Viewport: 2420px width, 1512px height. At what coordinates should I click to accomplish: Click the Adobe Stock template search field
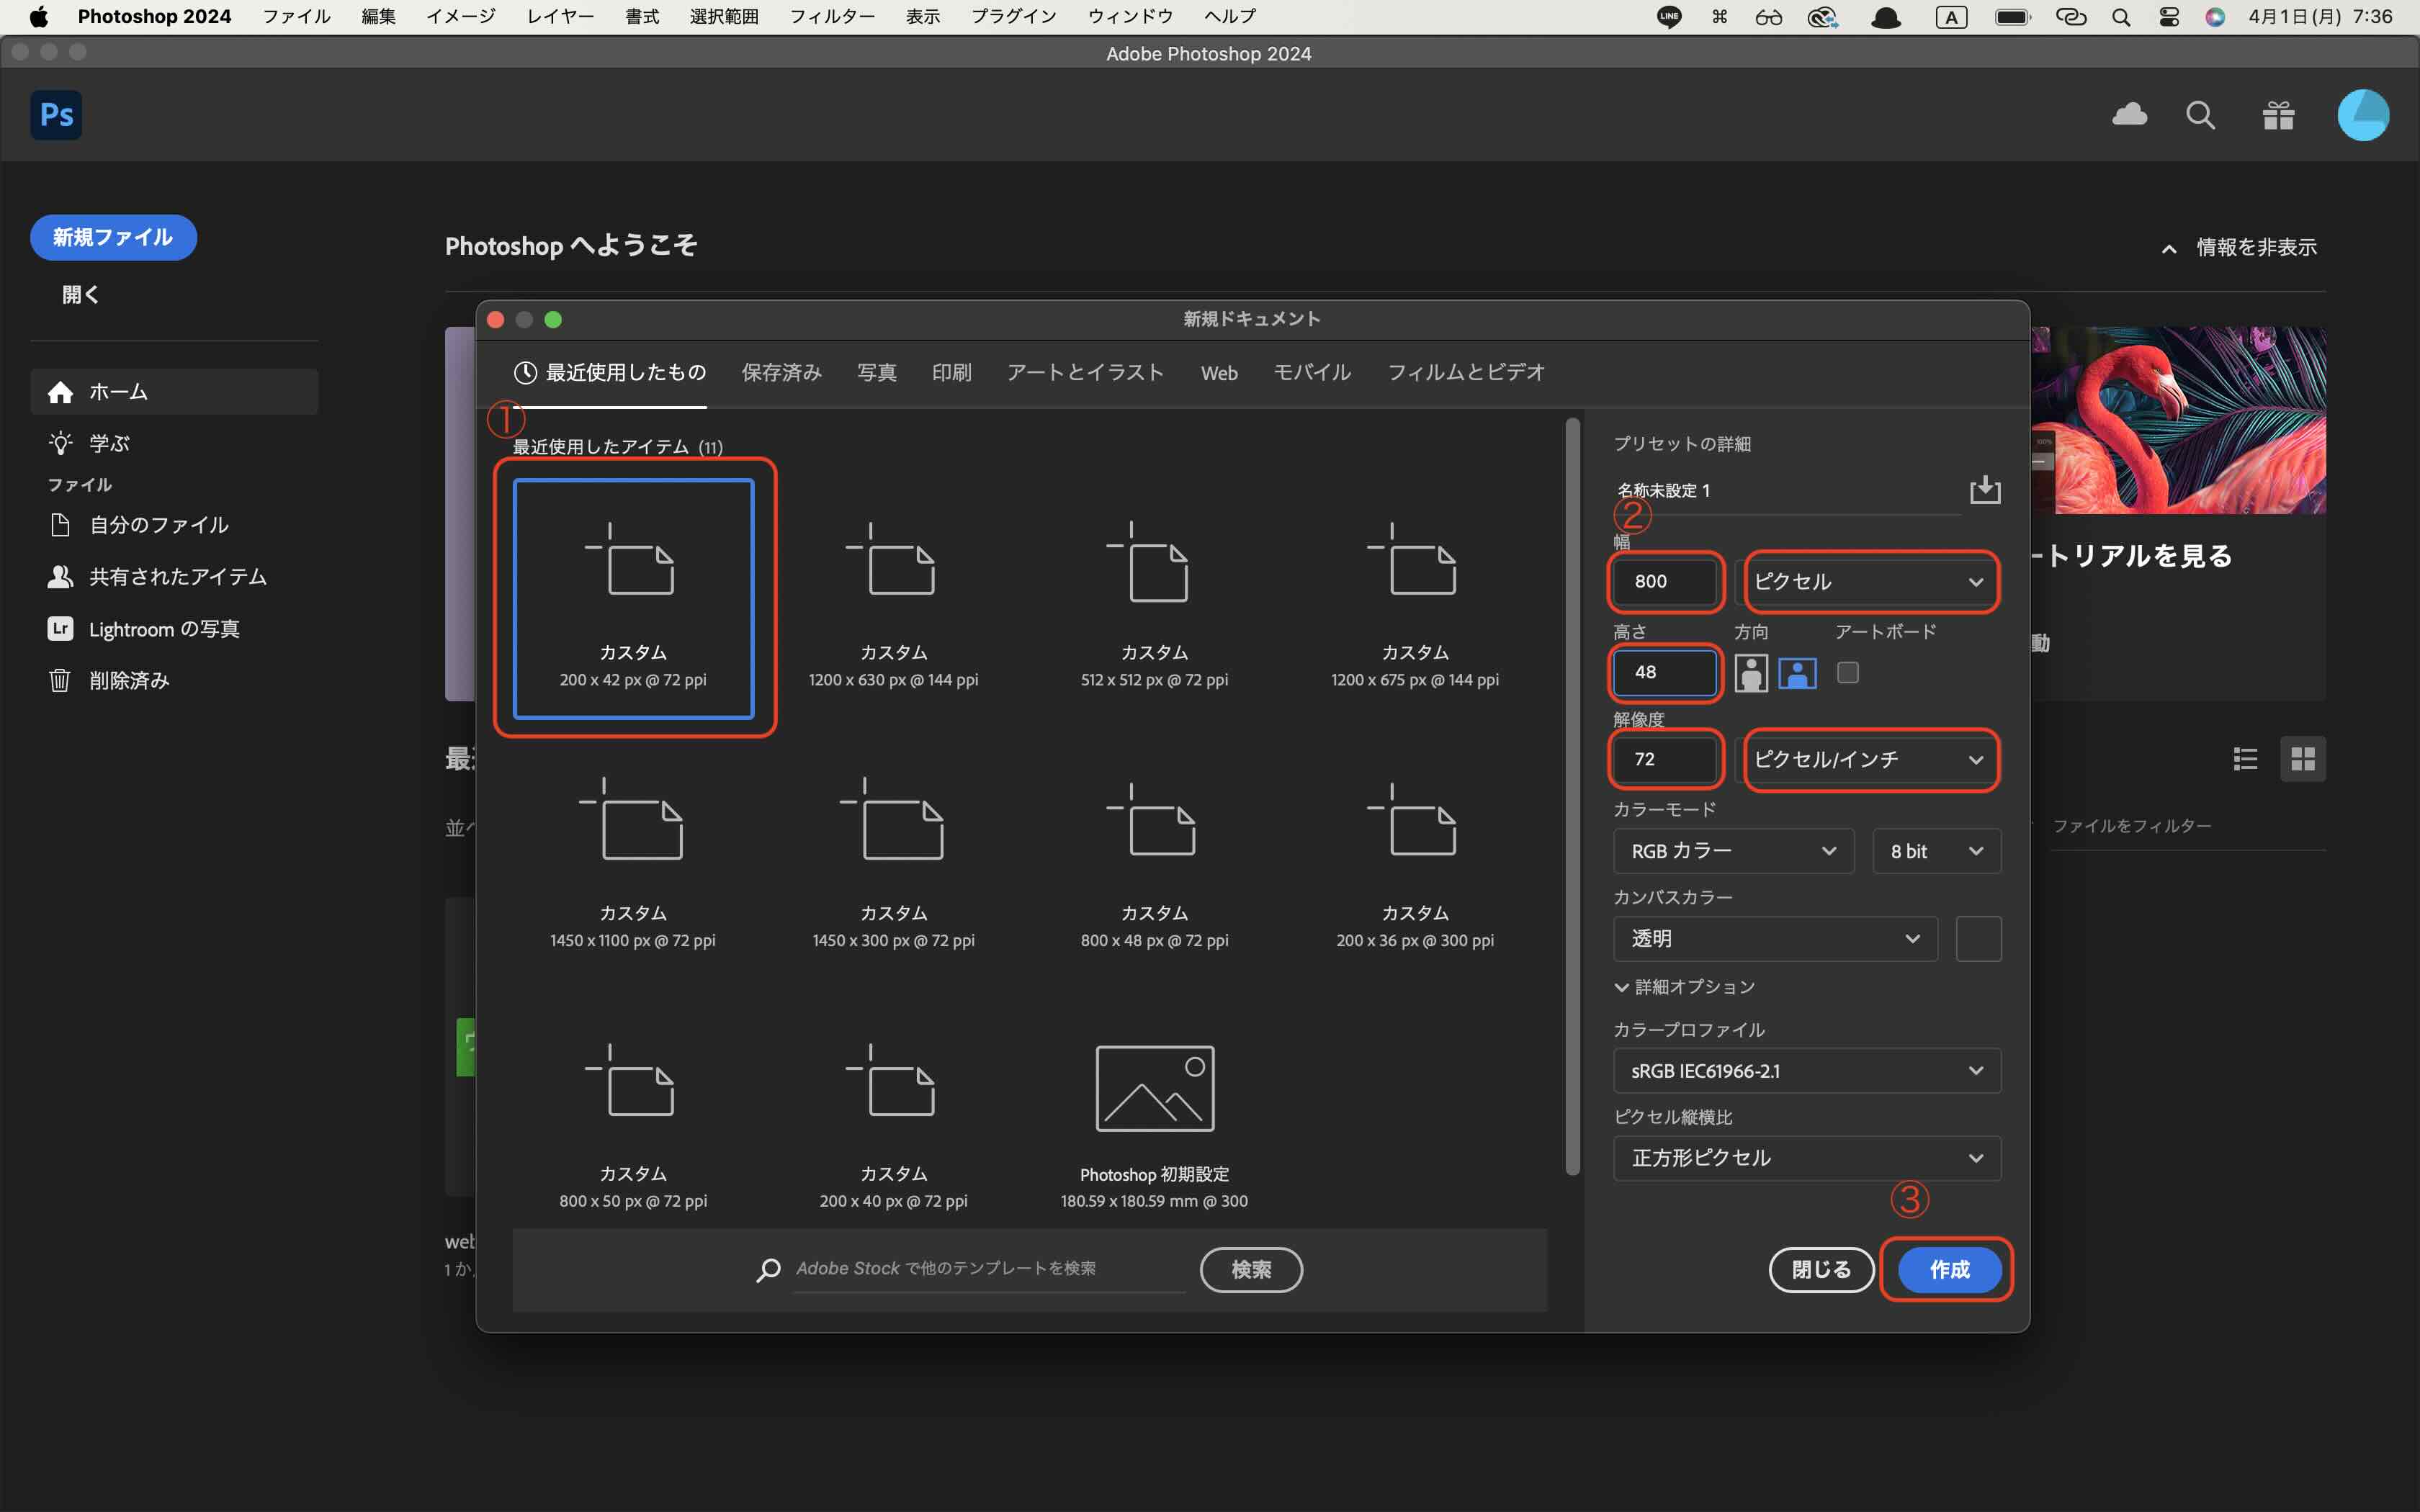pos(989,1269)
